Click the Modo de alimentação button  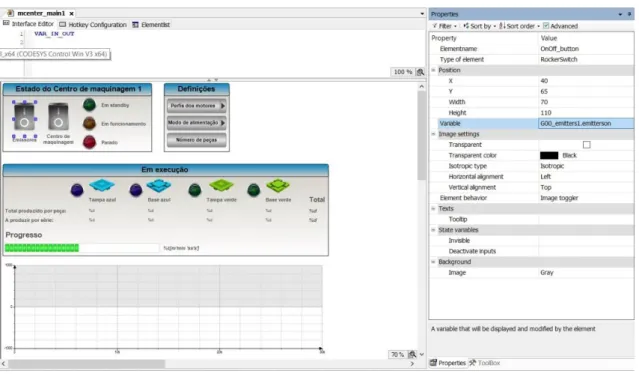[196, 123]
